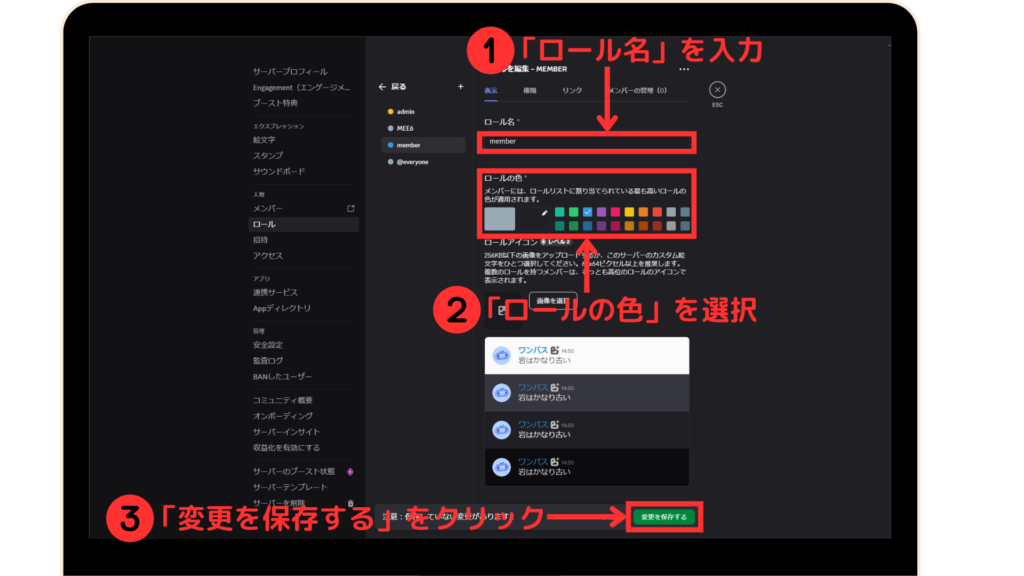1024x576 pixels.
Task: Open ブースト特典 settings
Action: coord(275,103)
